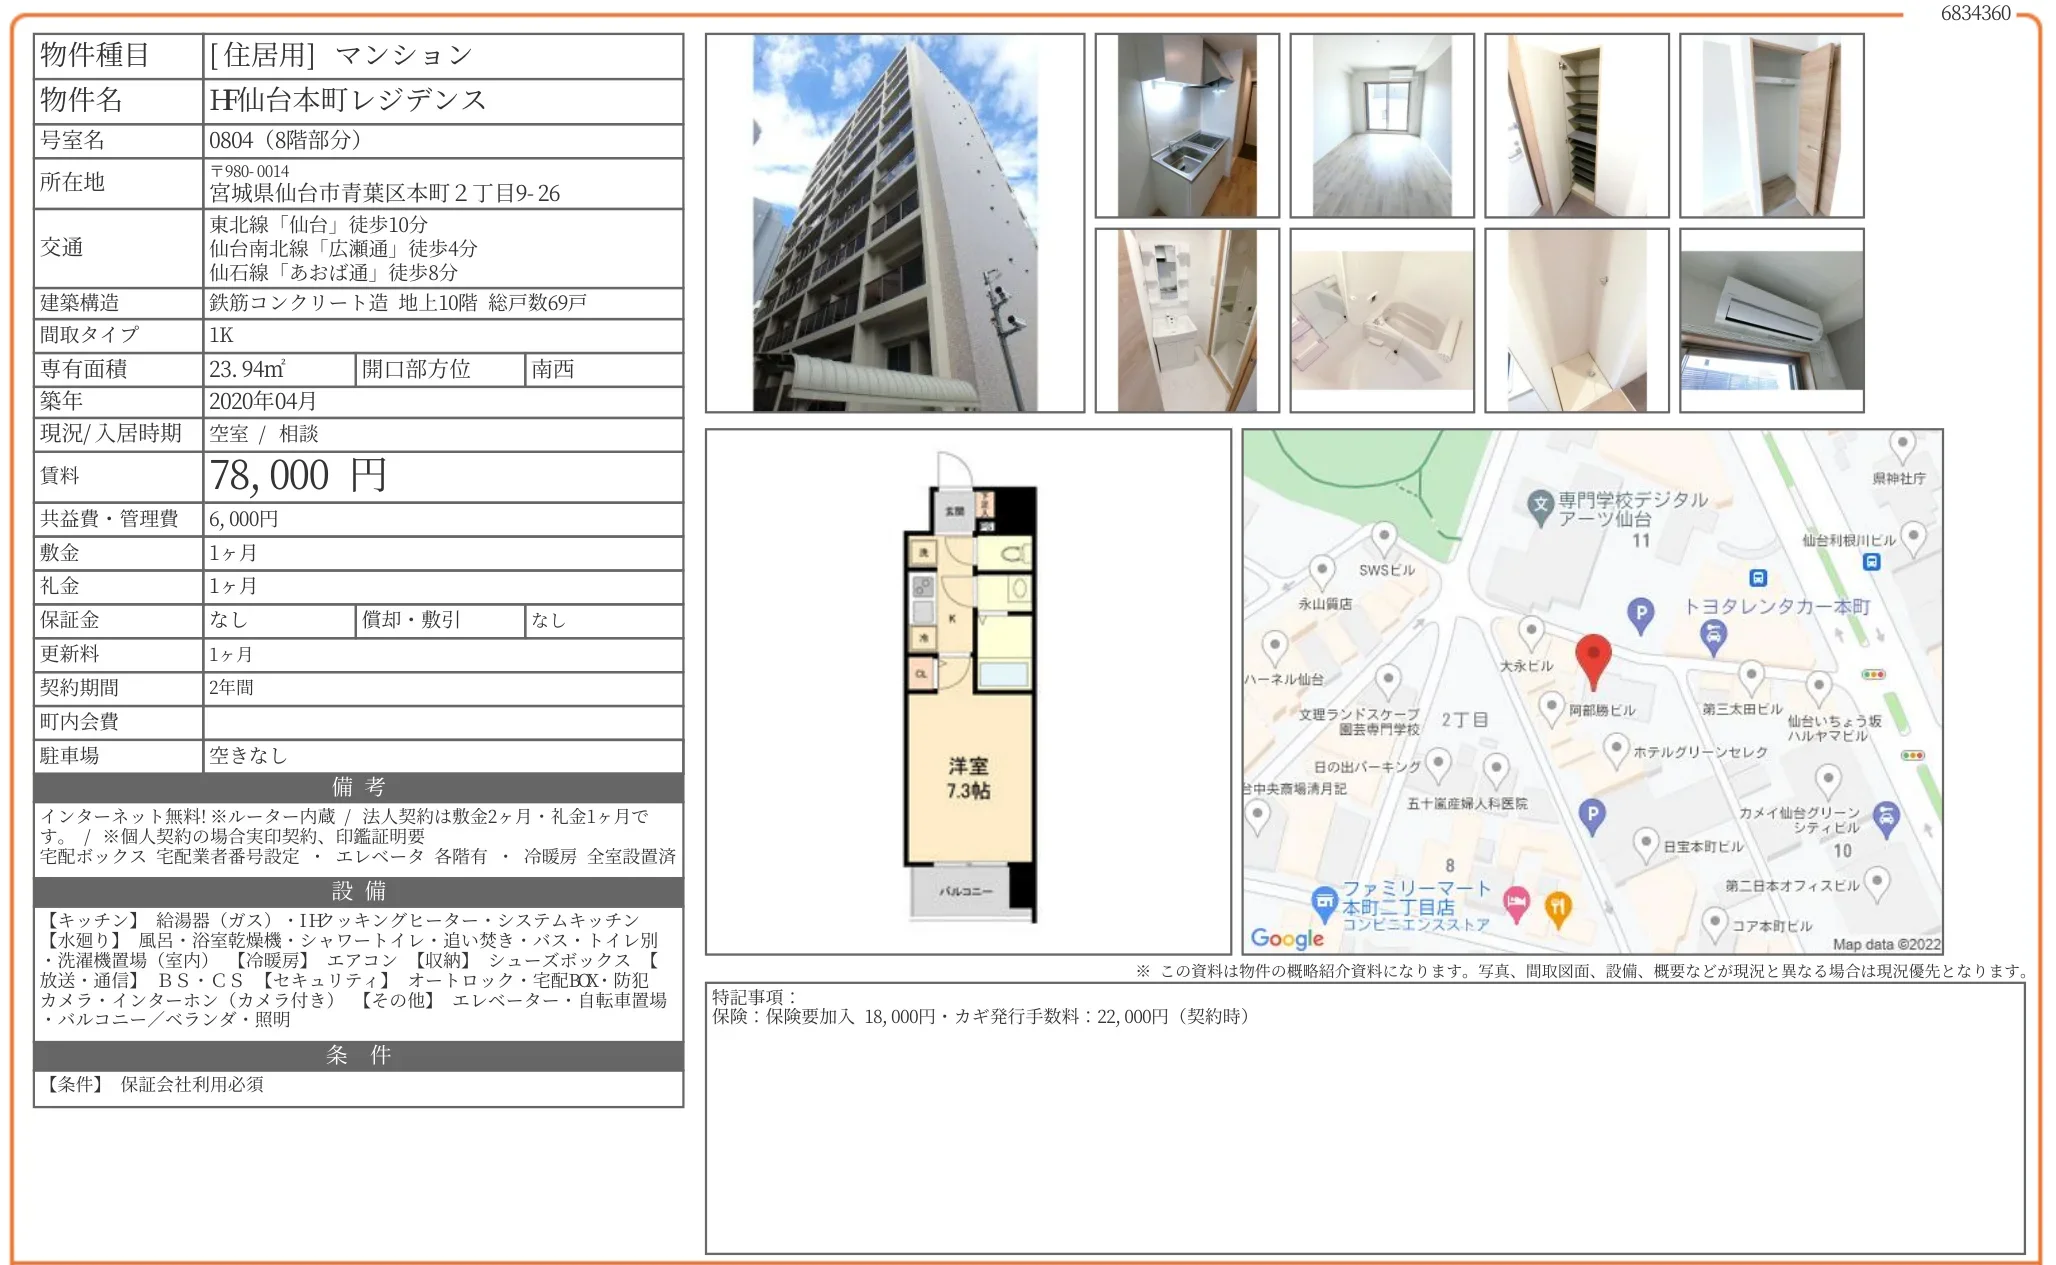Screen dimensions: 2056x1265
Task: Click the parking P icon left of トヨタレンタカー本町
Action: pos(1640,614)
